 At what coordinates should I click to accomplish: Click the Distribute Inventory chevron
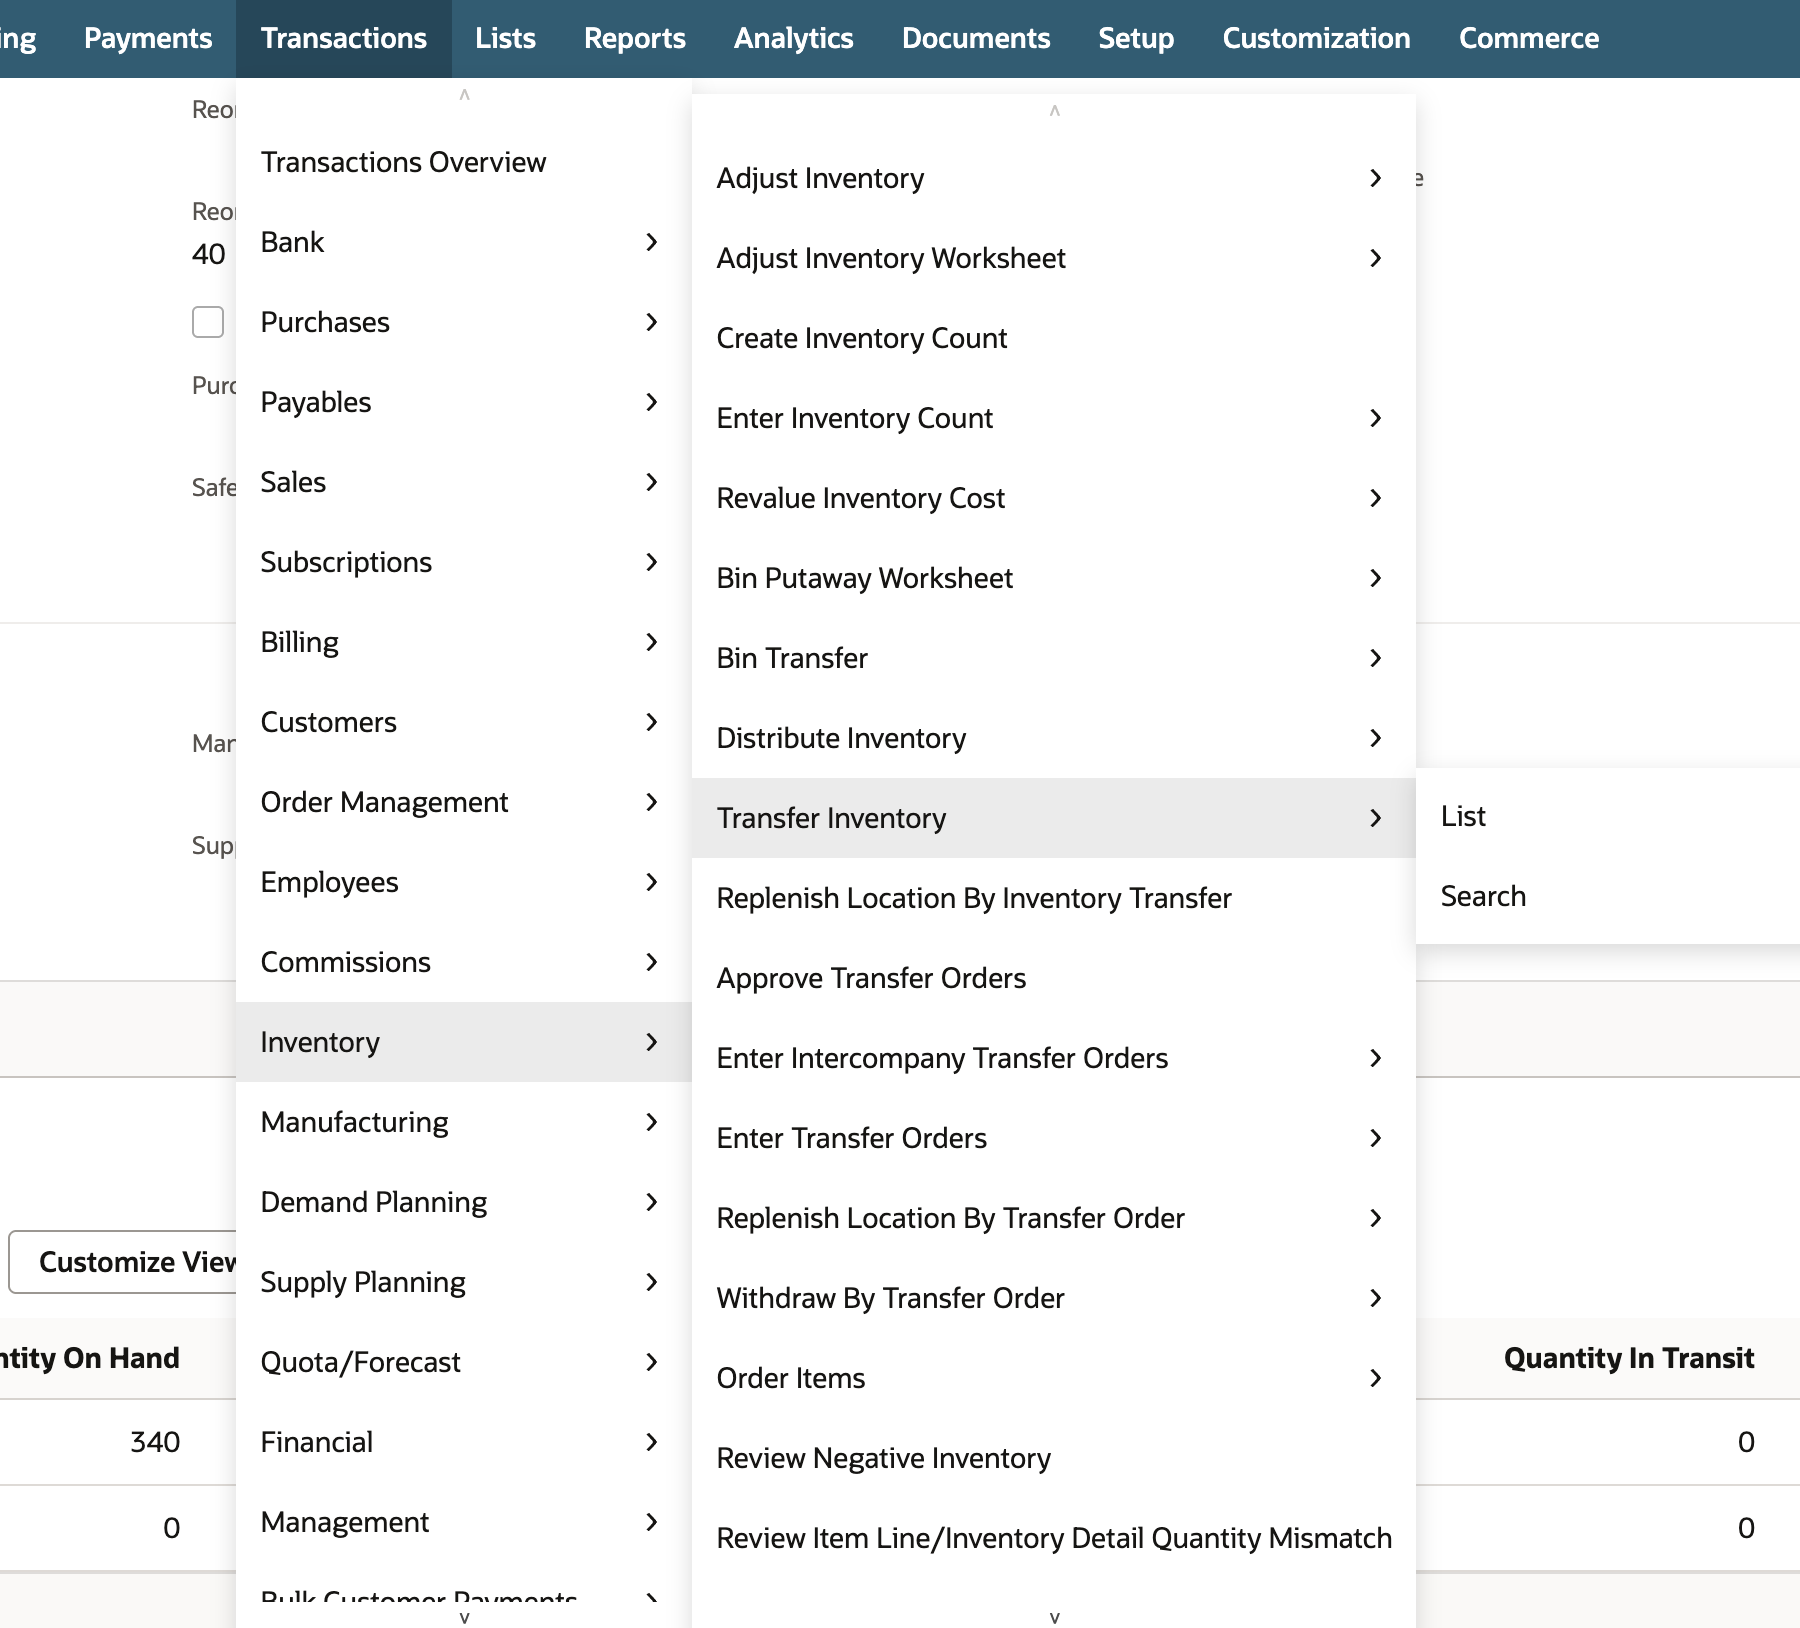click(1376, 738)
